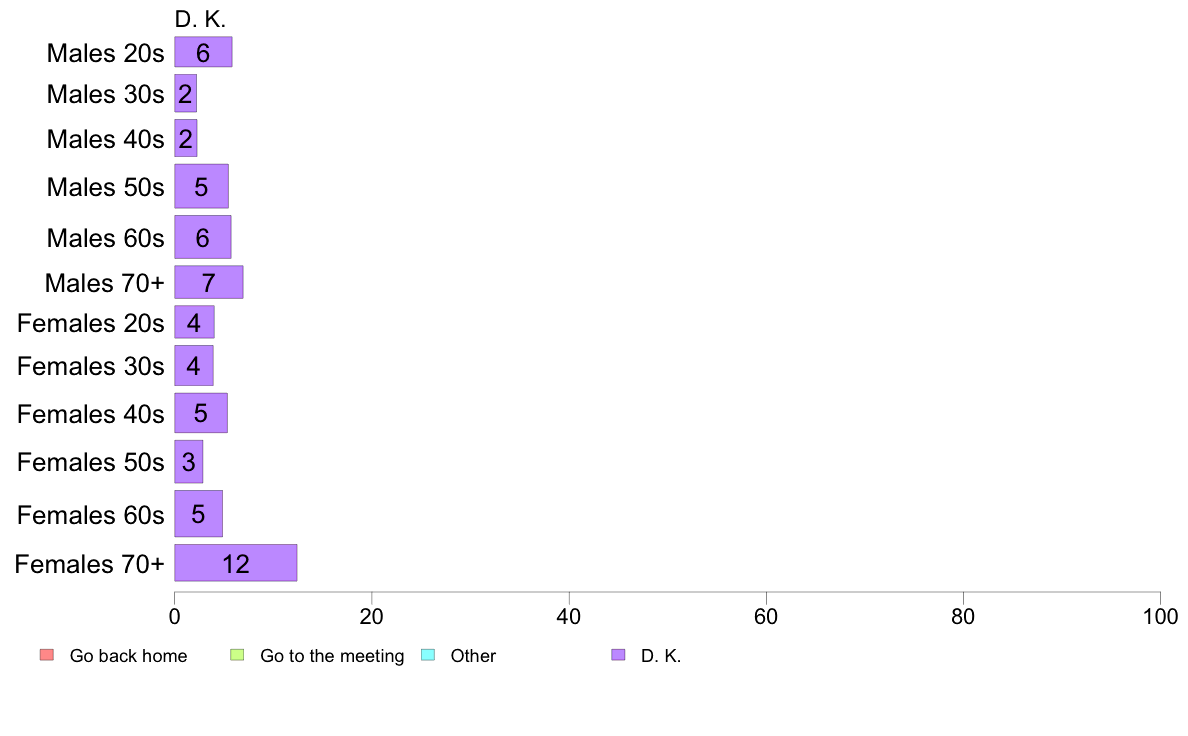The height and width of the screenshot is (736, 1188).
Task: Click the Females 60s row label
Action: [90, 515]
